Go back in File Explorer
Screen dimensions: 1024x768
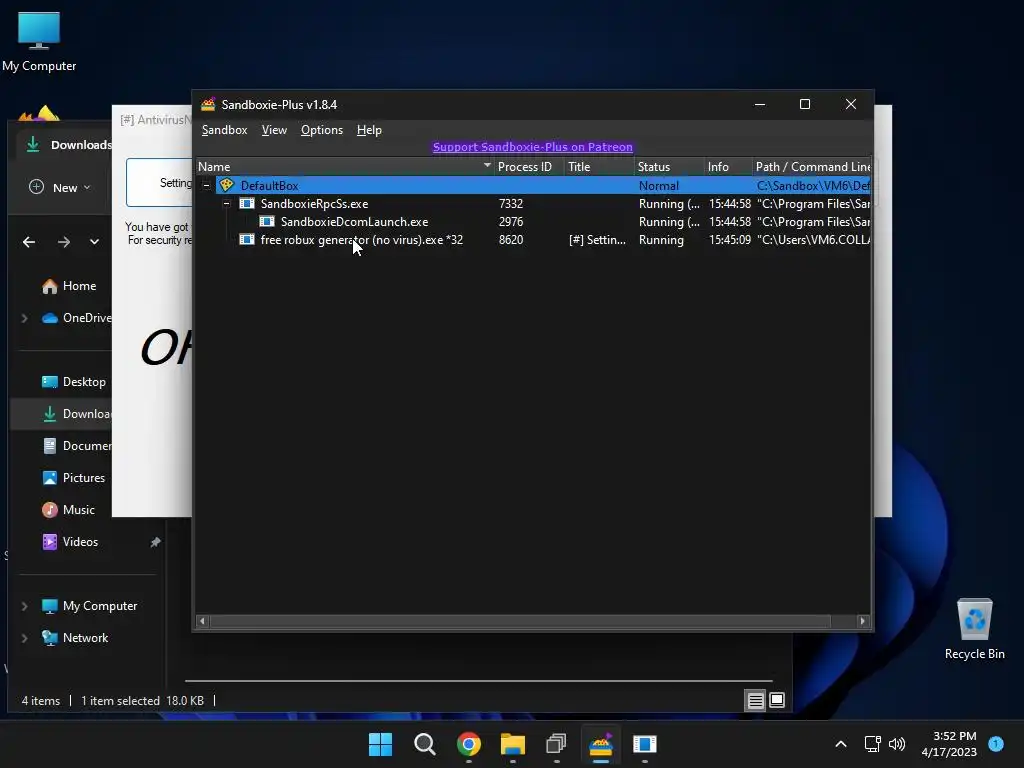29,242
